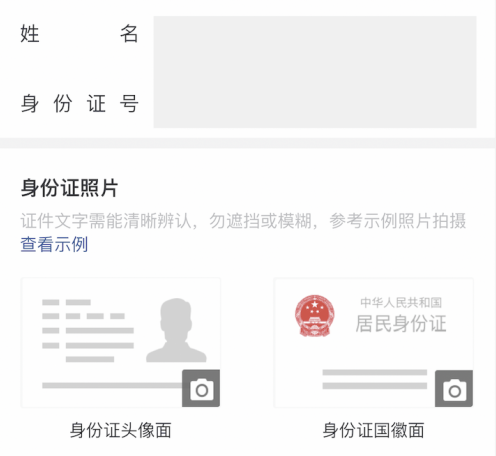
Task: Select the 身份证国徽面 upload card
Action: (x=373, y=342)
